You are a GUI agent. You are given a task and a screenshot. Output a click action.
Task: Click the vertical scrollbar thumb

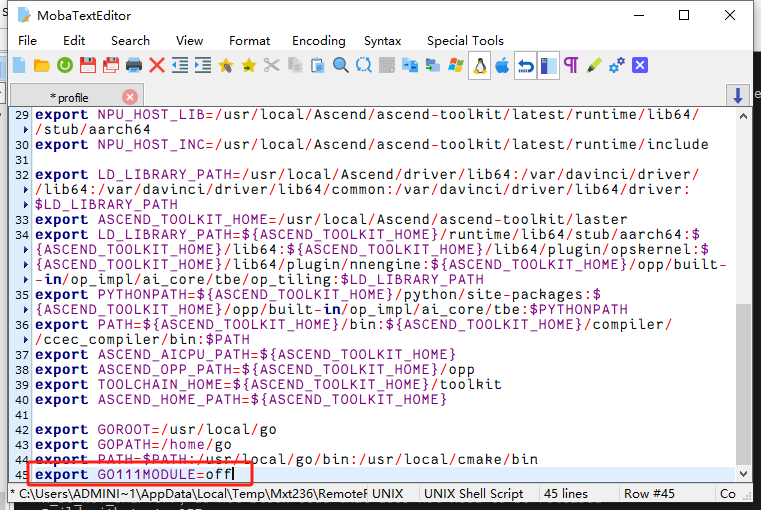743,384
